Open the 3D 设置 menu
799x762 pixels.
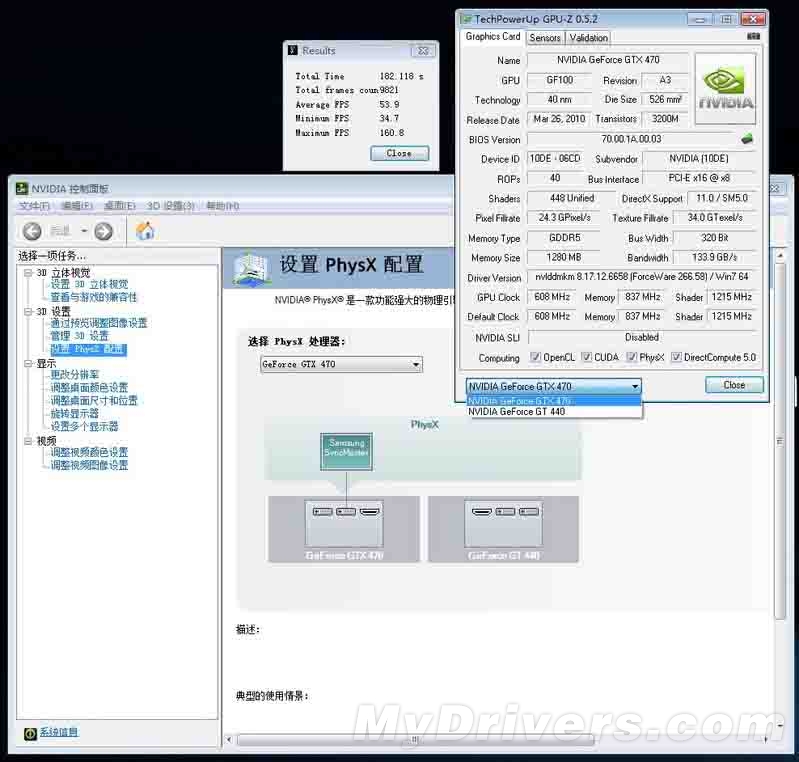click(171, 206)
